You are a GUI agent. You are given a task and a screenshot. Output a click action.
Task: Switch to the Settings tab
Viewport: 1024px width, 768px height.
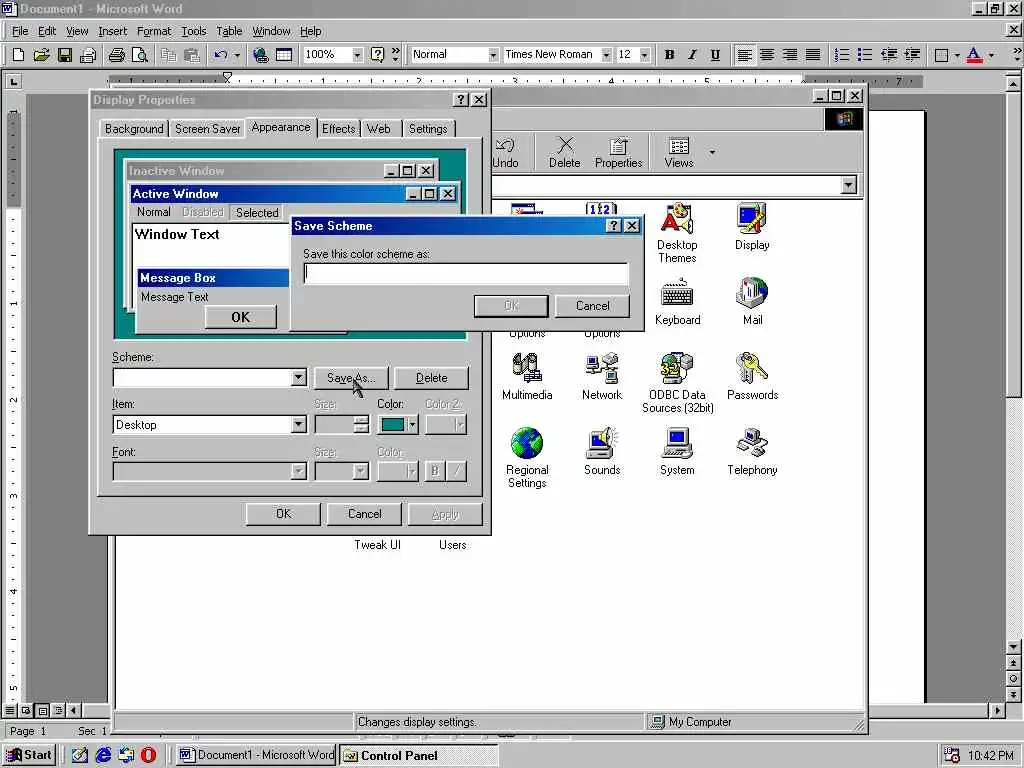pos(428,129)
